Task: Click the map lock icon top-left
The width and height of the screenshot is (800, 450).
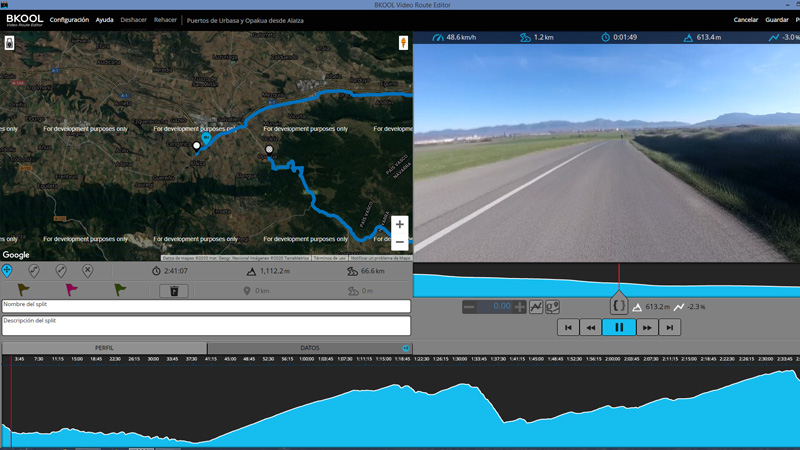Action: click(x=9, y=43)
